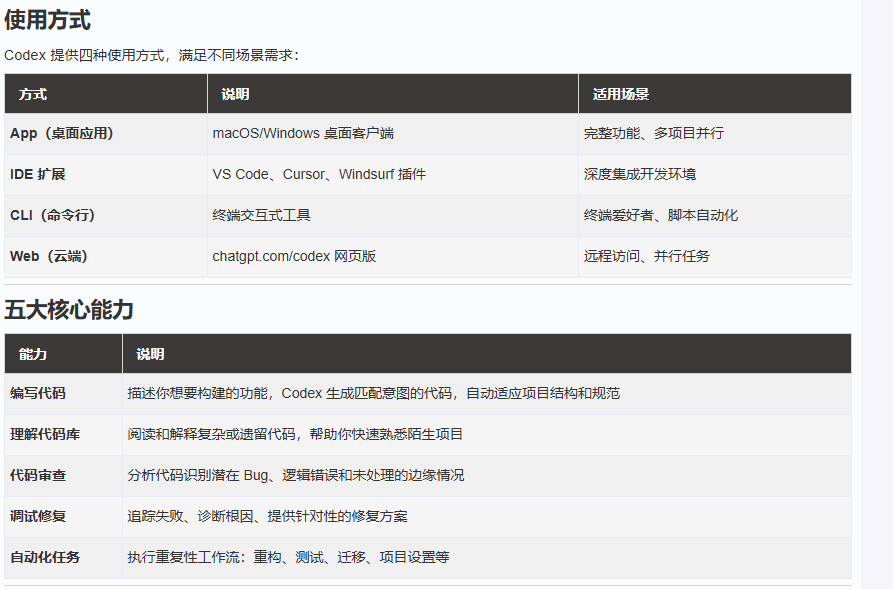Click the 远程访问、并行任务 scenario cell

pos(647,256)
